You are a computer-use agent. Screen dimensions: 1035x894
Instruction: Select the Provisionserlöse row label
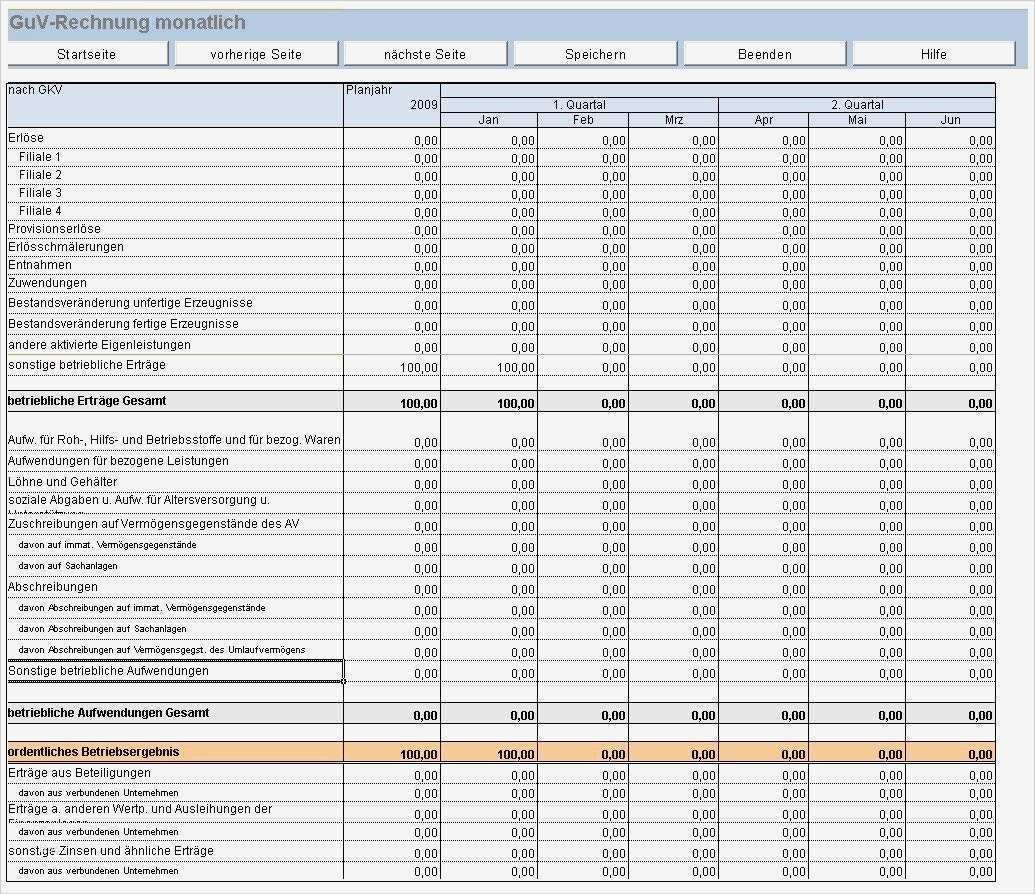pos(54,229)
